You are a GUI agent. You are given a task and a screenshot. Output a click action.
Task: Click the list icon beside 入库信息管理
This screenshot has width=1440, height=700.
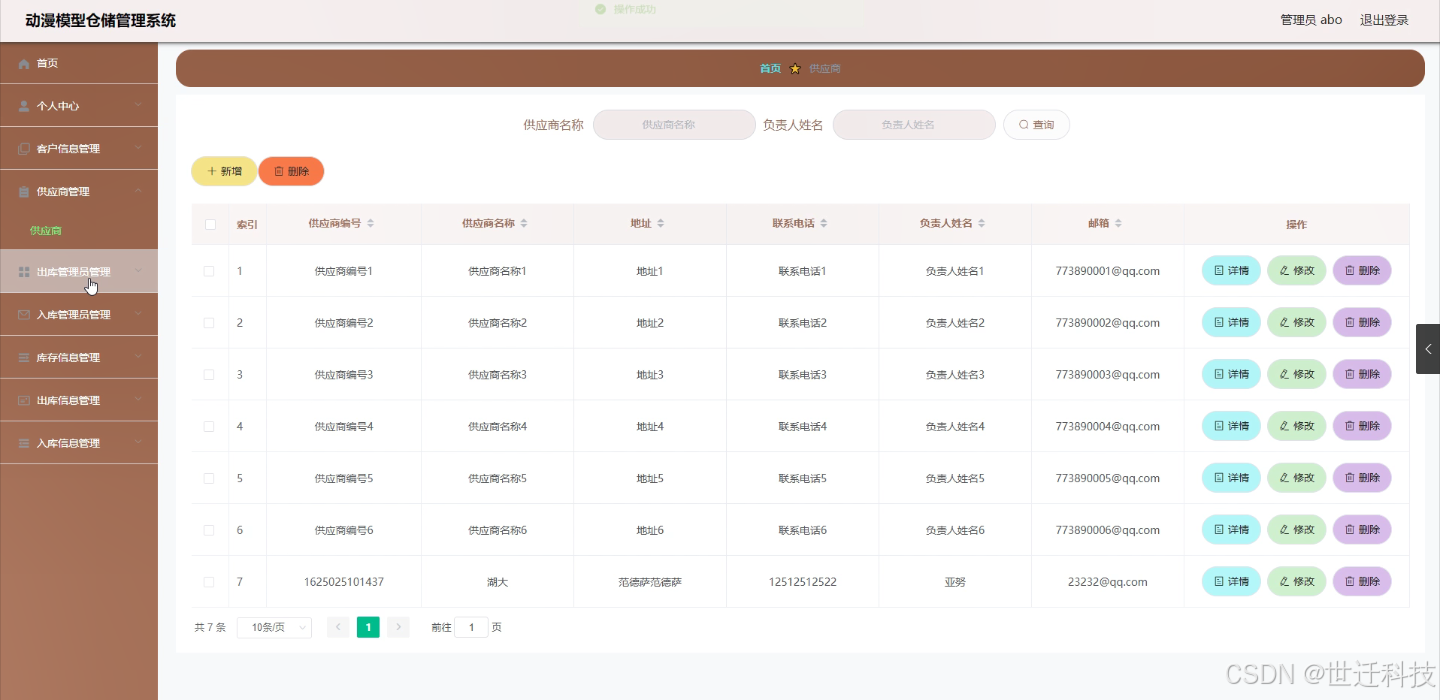click(24, 444)
